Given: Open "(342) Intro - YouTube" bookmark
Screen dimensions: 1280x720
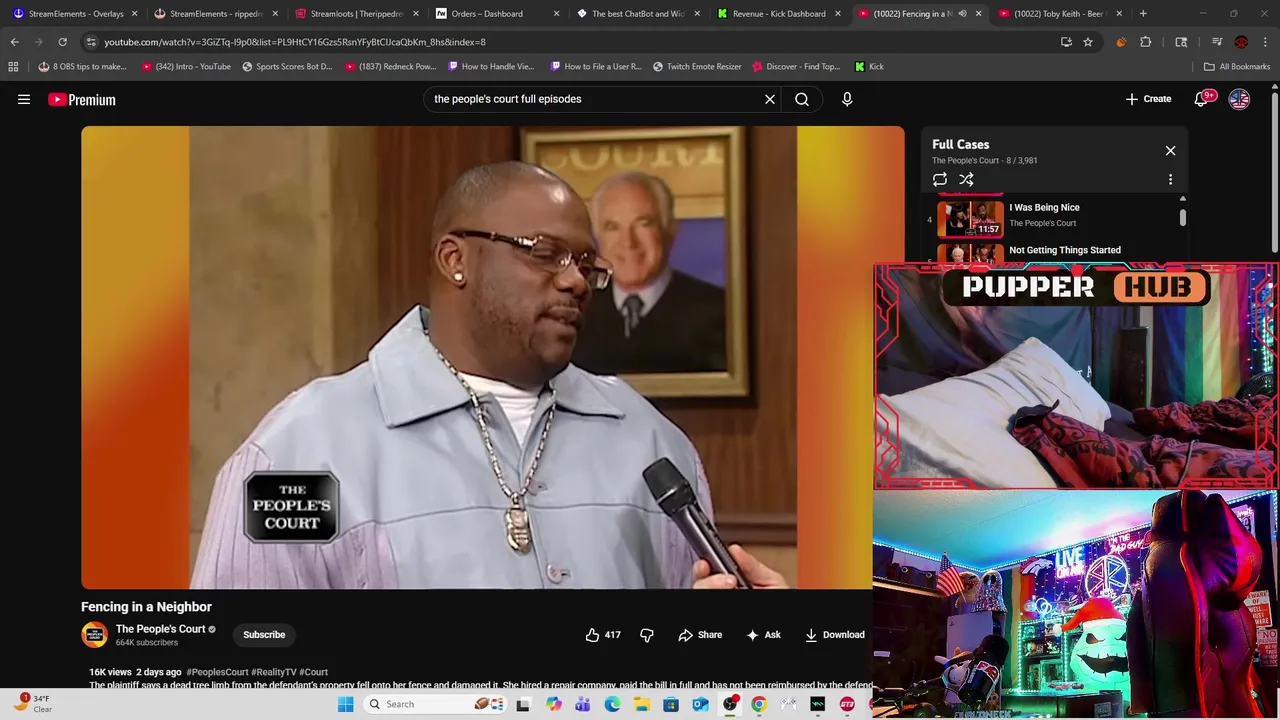Looking at the screenshot, I should pyautogui.click(x=186, y=67).
